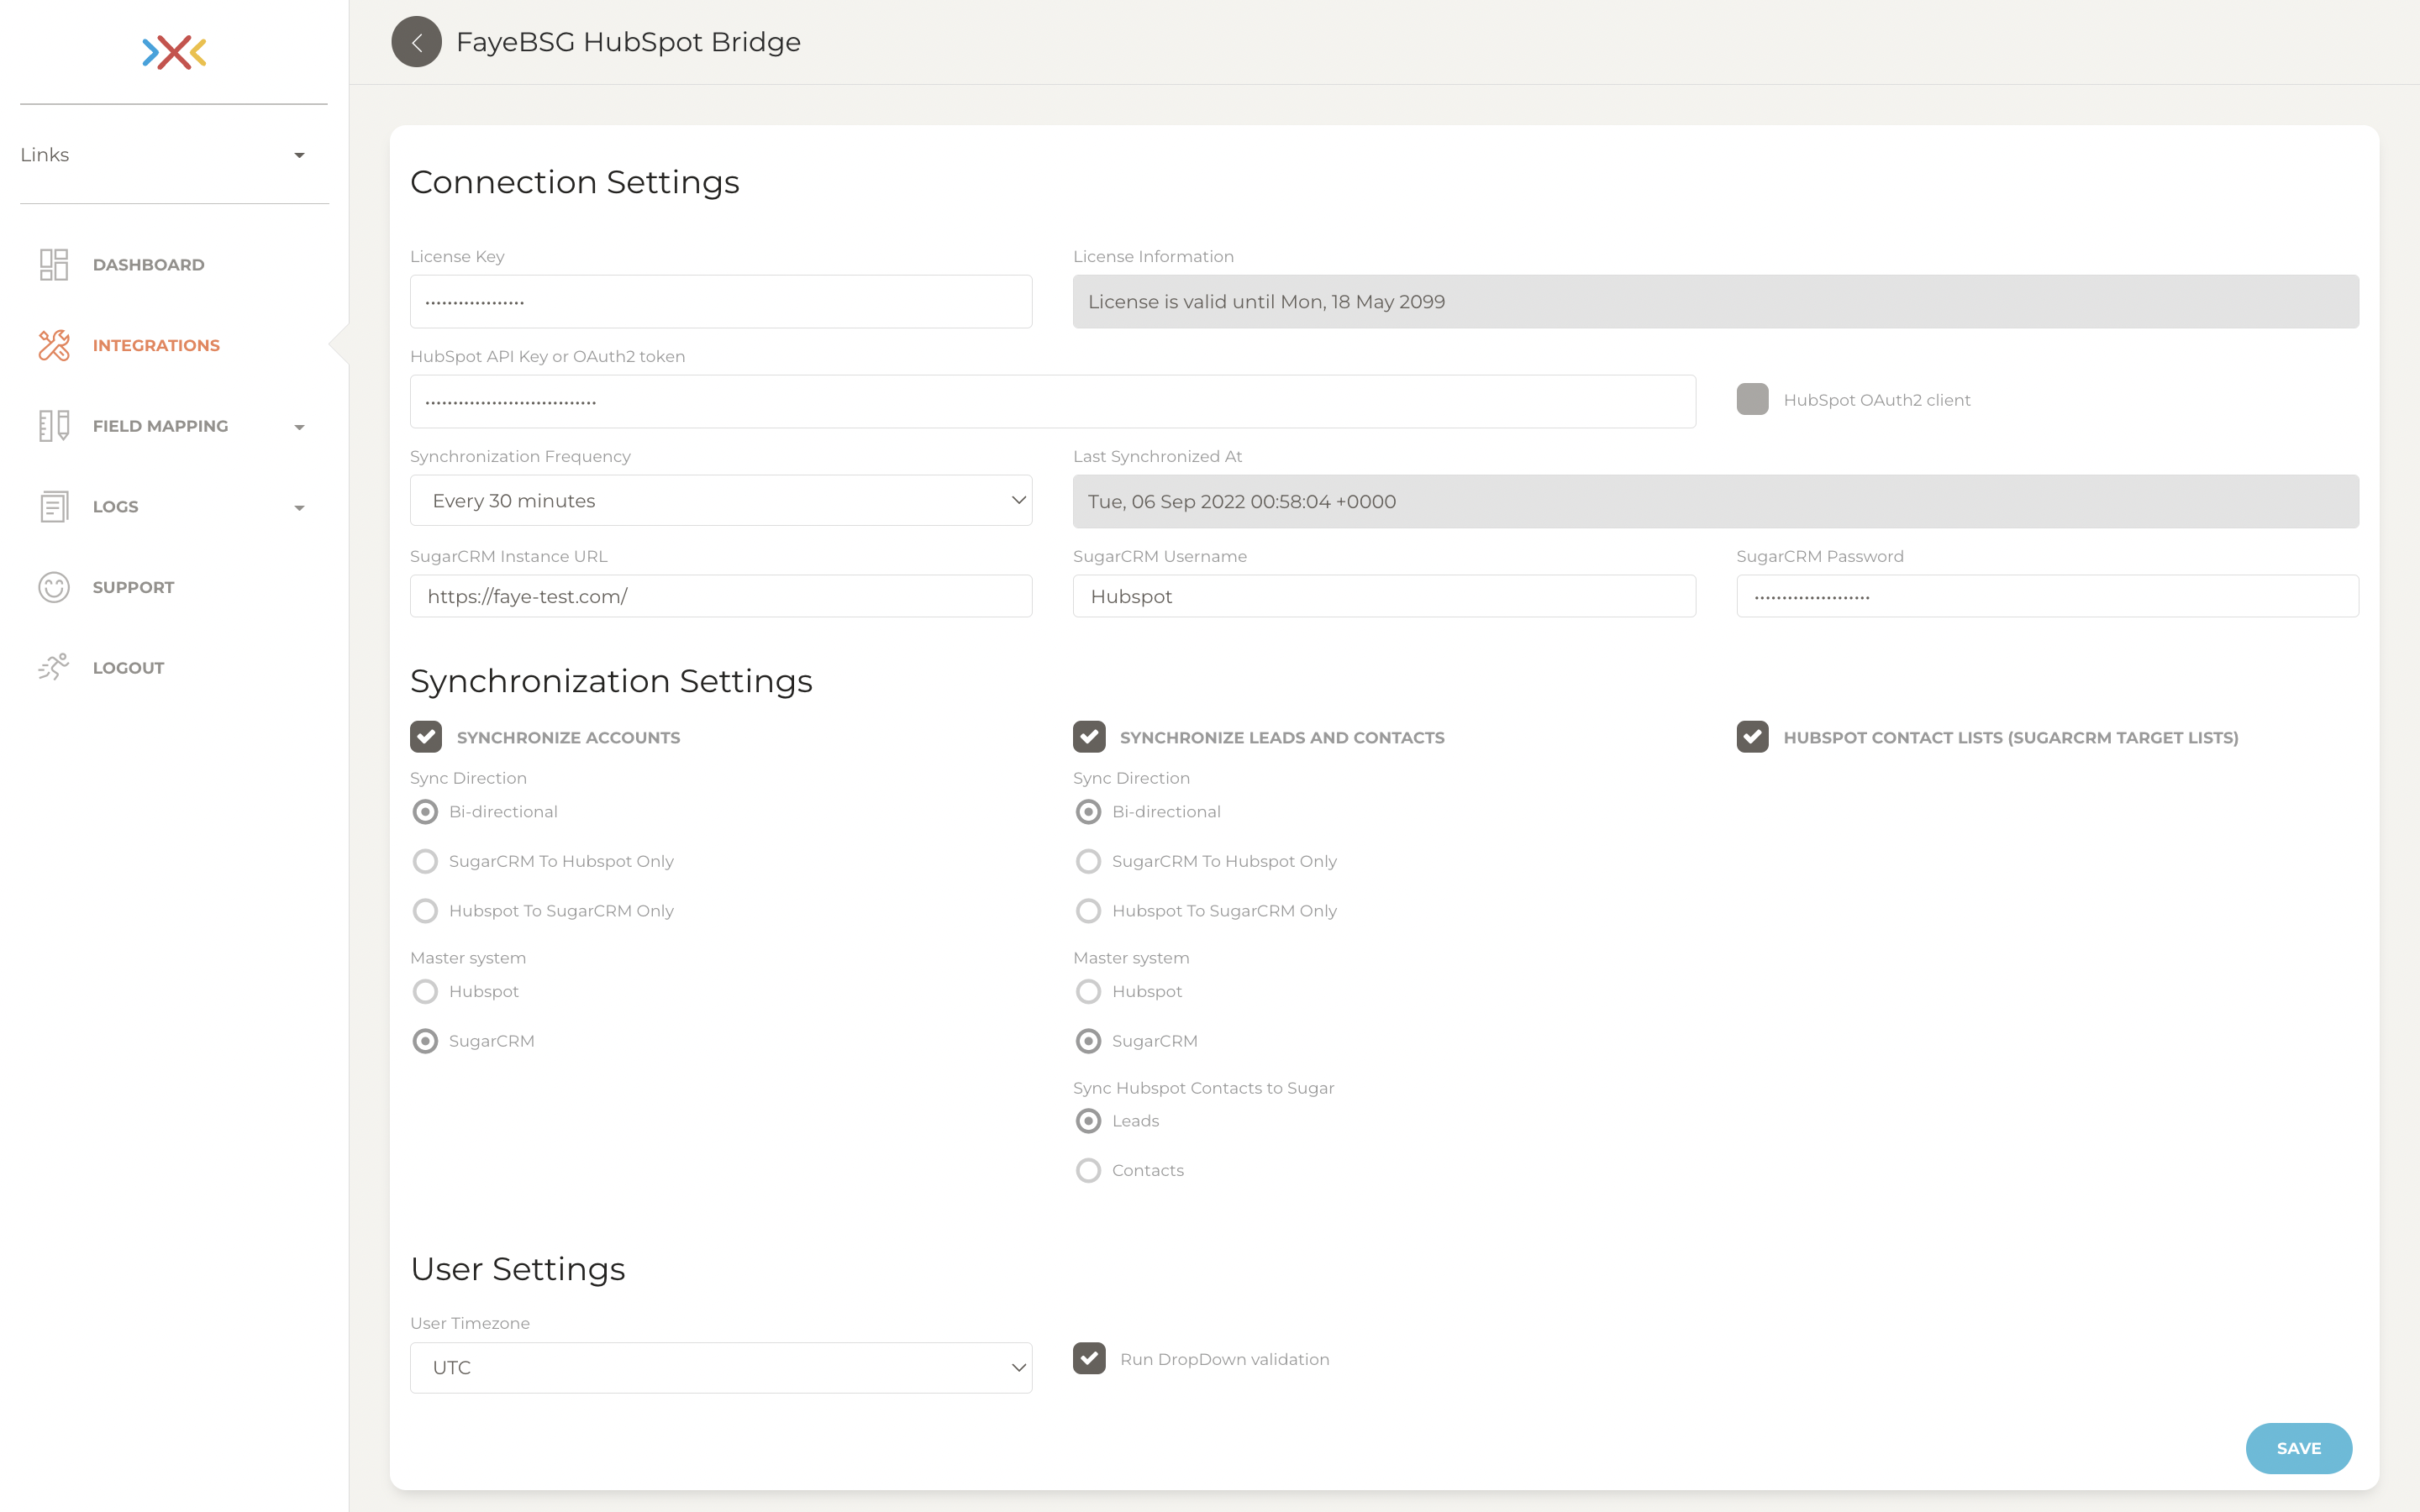
Task: Select Logout in the sidebar
Action: [128, 668]
